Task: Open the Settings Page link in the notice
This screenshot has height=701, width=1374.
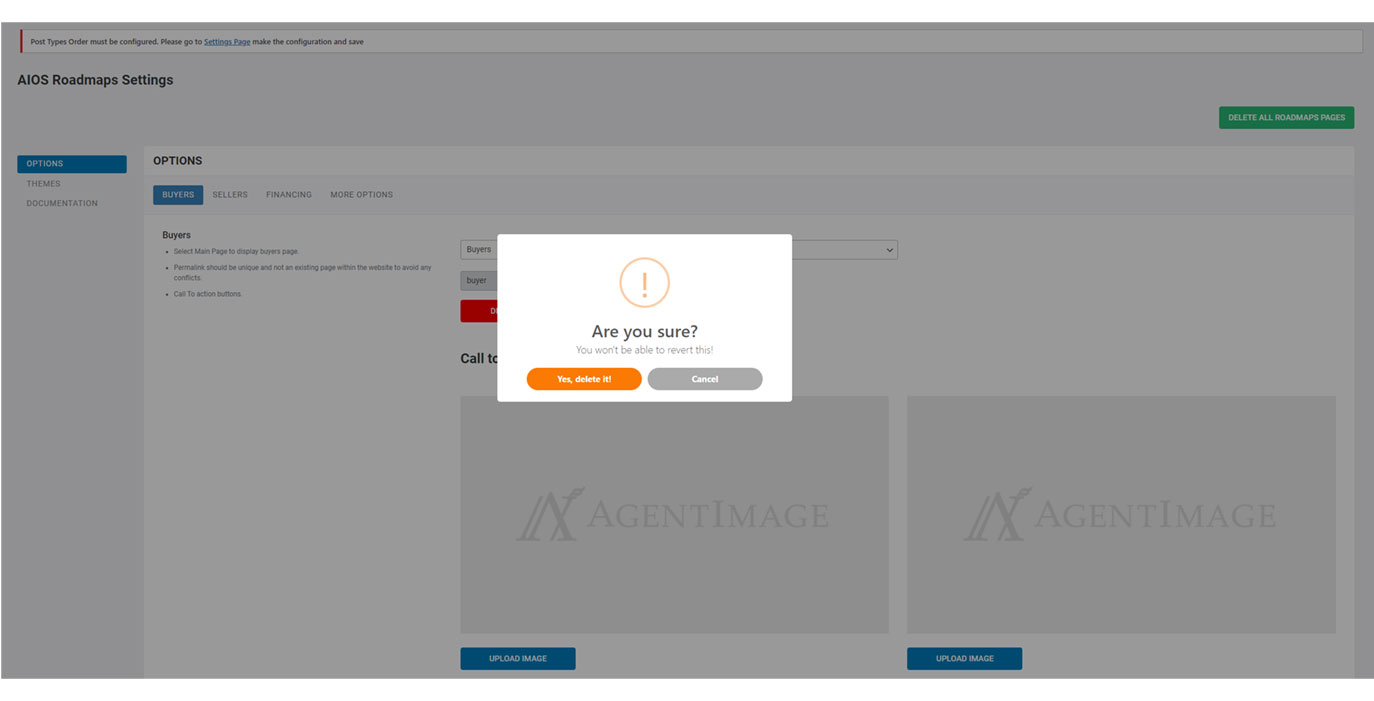Action: 227,42
